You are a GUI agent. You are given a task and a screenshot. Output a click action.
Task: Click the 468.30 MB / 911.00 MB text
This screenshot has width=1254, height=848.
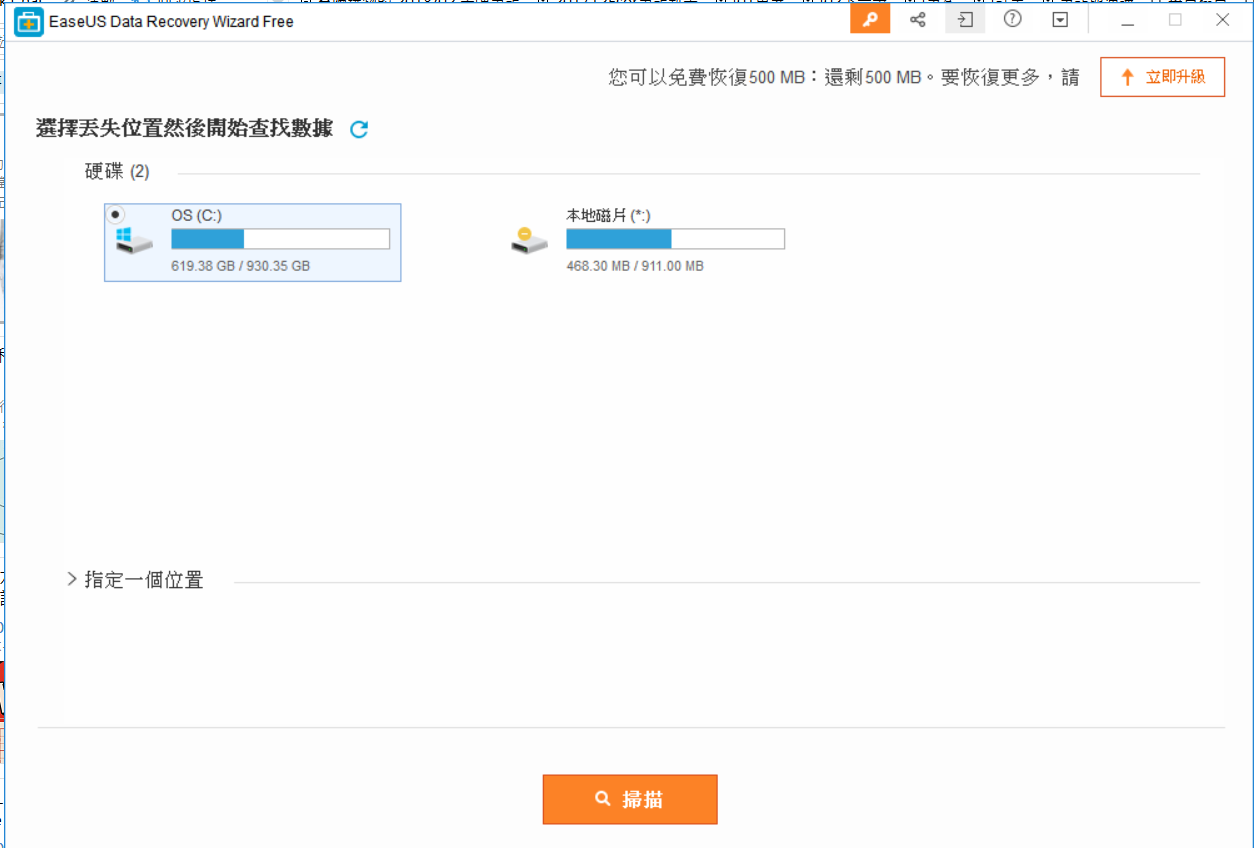[x=635, y=266]
